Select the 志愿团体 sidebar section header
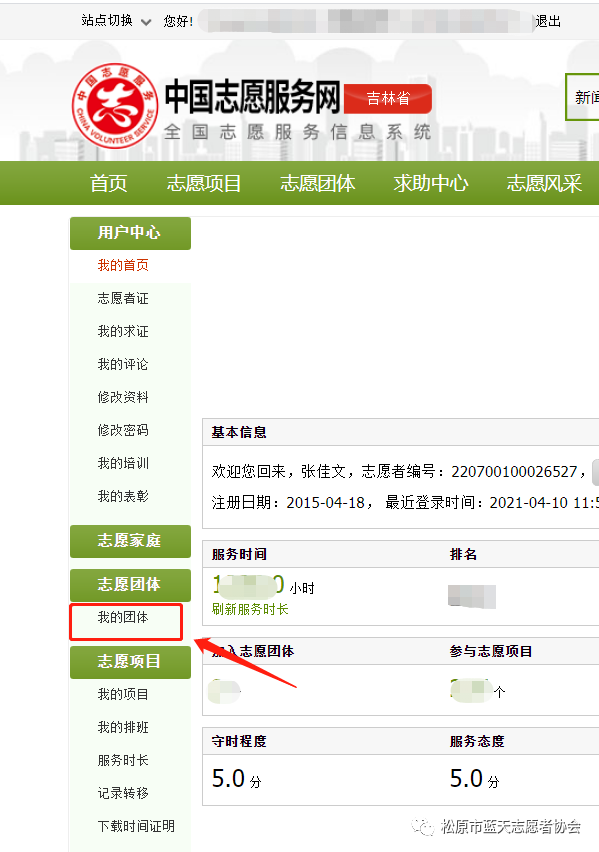 click(130, 585)
